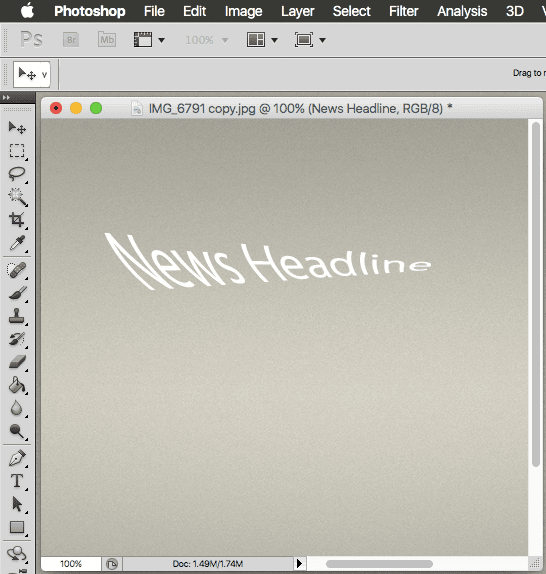Select the Dodge tool
Image resolution: width=546 pixels, height=574 pixels.
[x=17, y=431]
